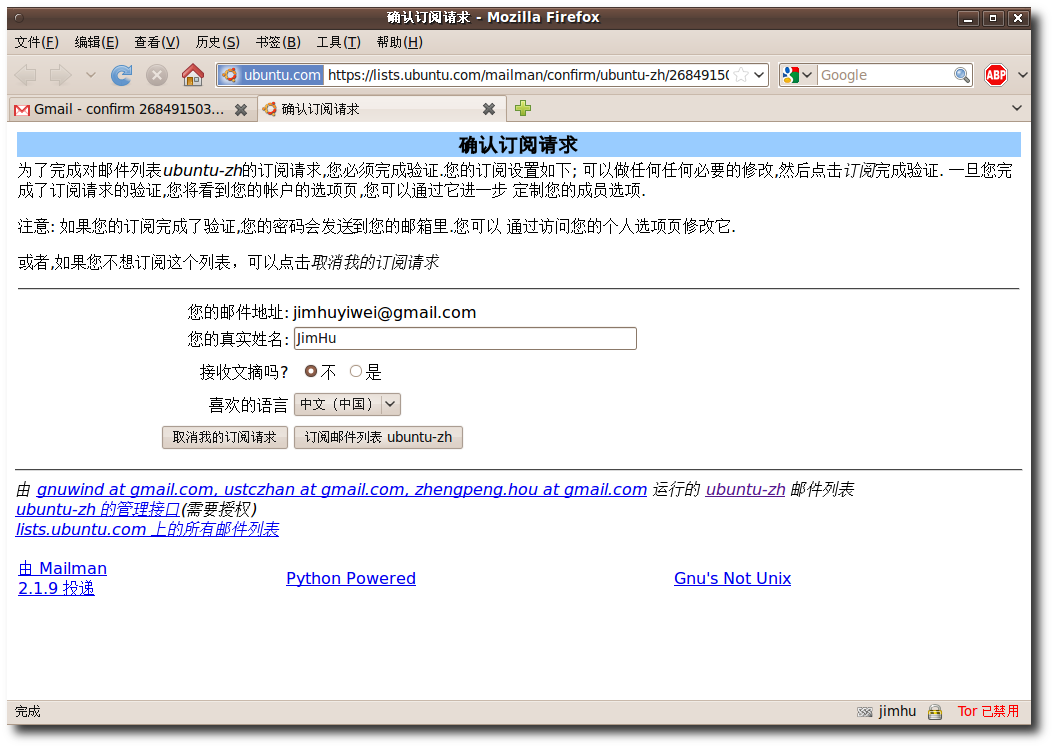Reload the current page
Screen dimensions: 1054x748
(x=122, y=75)
